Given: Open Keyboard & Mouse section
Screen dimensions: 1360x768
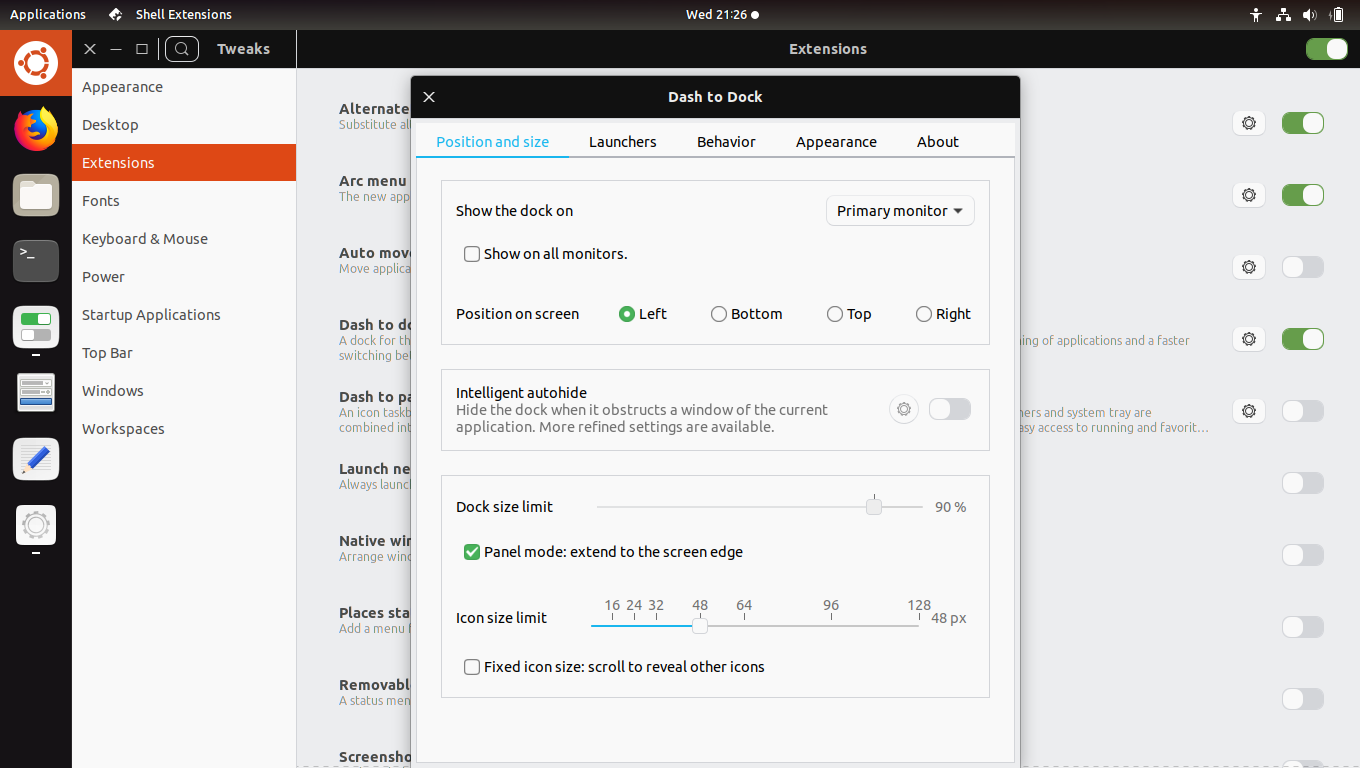Looking at the screenshot, I should coord(184,239).
